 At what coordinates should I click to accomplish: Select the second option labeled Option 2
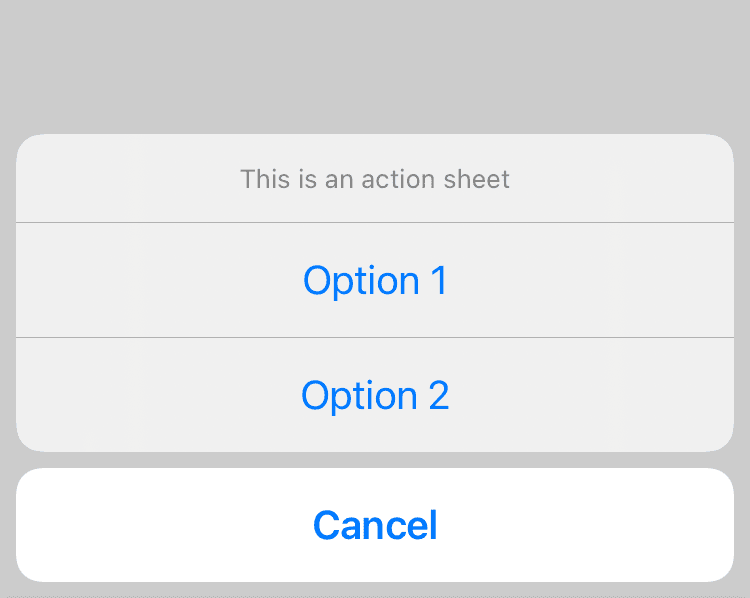[375, 395]
